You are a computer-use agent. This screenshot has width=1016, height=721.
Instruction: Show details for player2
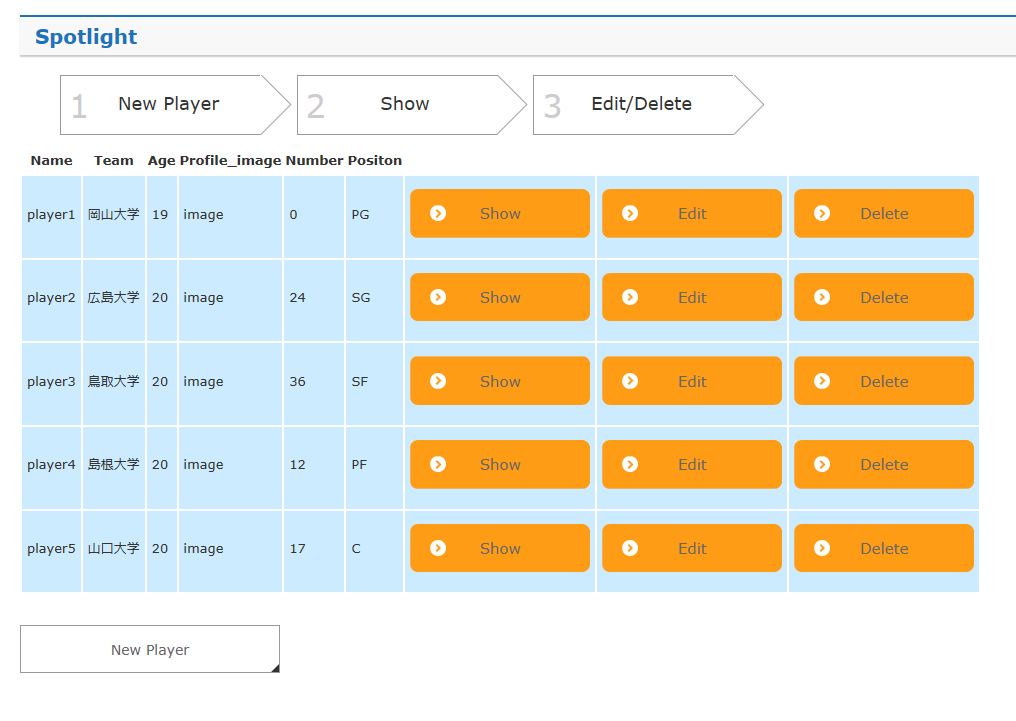[x=500, y=297]
